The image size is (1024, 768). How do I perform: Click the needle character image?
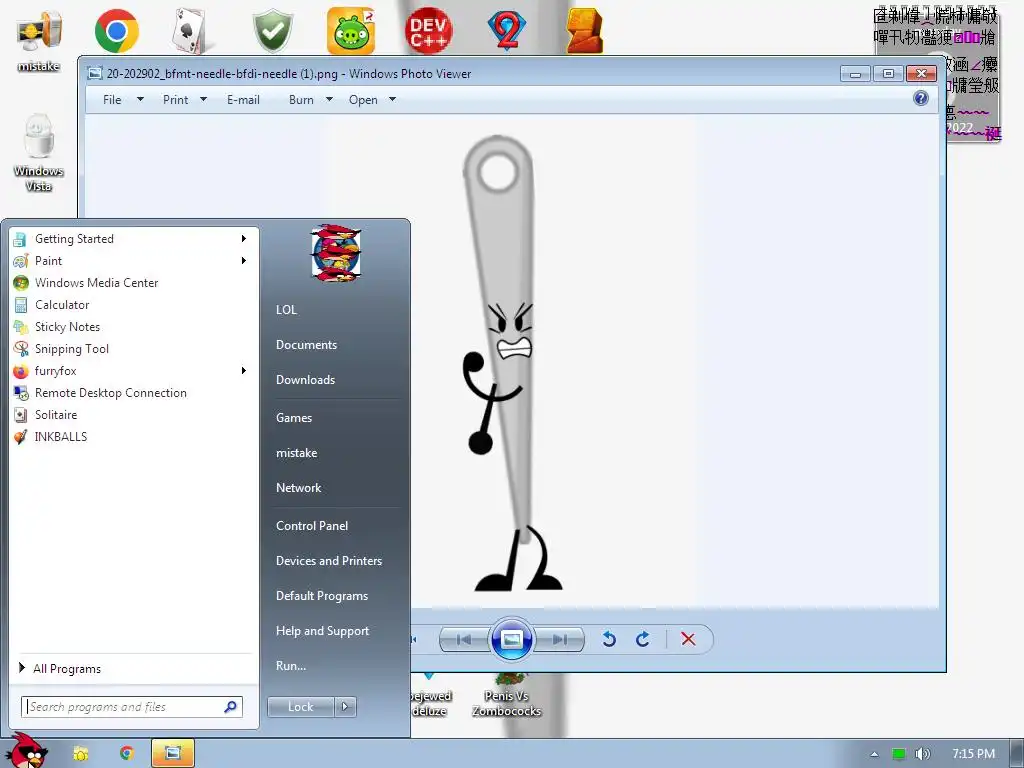coord(511,363)
